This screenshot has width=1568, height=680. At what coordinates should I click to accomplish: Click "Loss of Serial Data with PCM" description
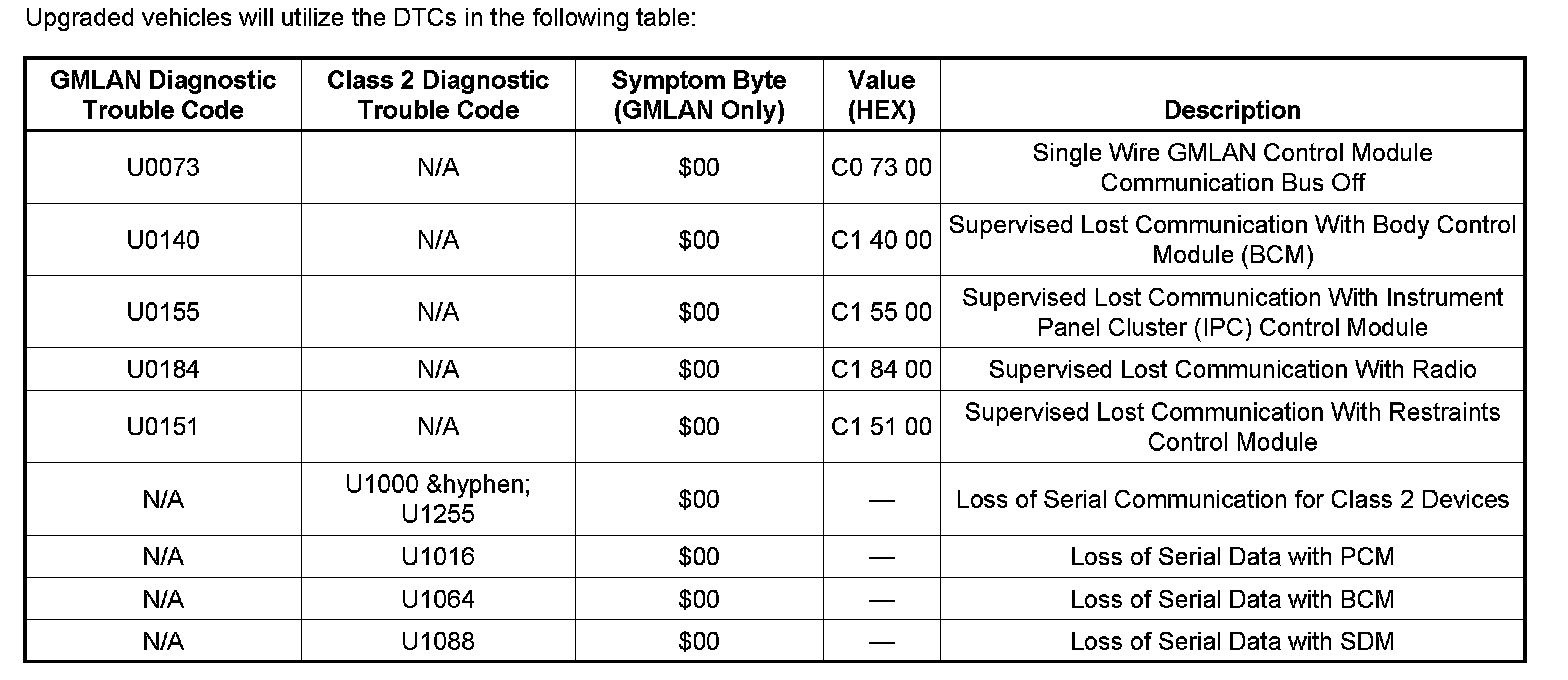point(1232,556)
